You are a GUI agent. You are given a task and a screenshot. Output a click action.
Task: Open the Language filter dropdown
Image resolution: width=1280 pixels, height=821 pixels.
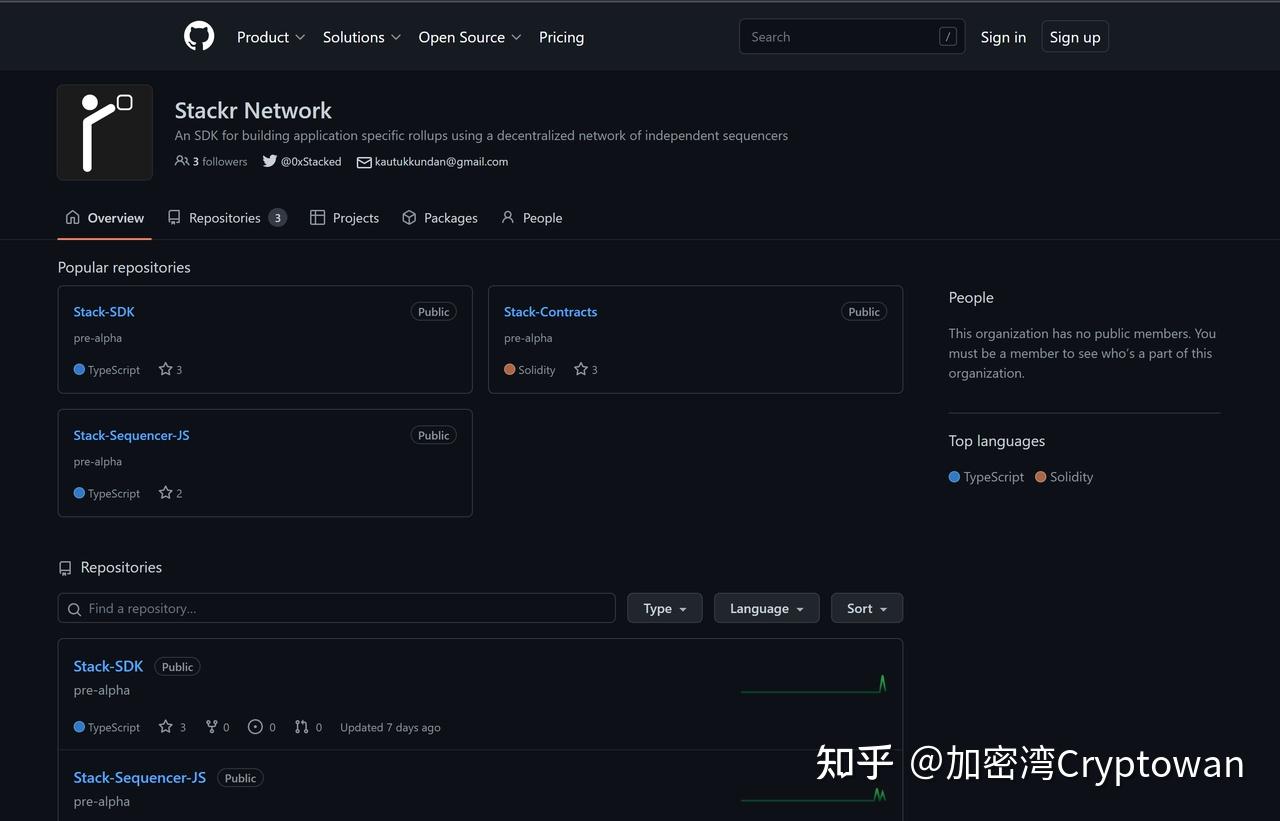point(767,608)
